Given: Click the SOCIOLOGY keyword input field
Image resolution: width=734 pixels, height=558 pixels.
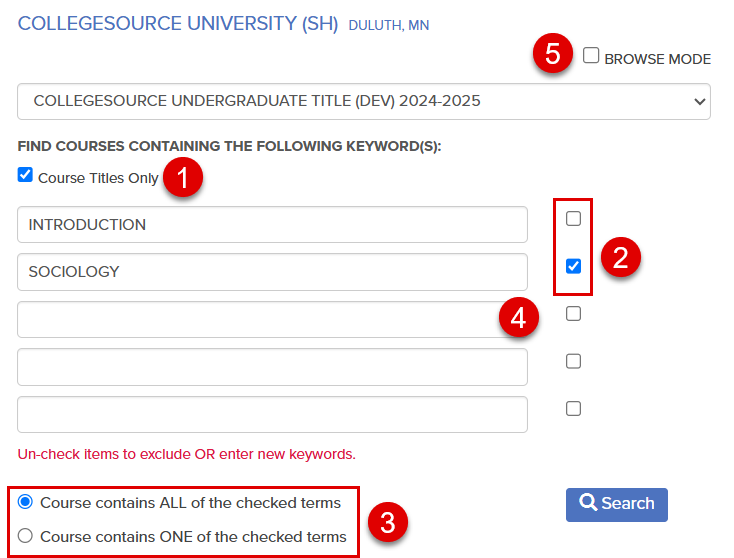Looking at the screenshot, I should (272, 272).
